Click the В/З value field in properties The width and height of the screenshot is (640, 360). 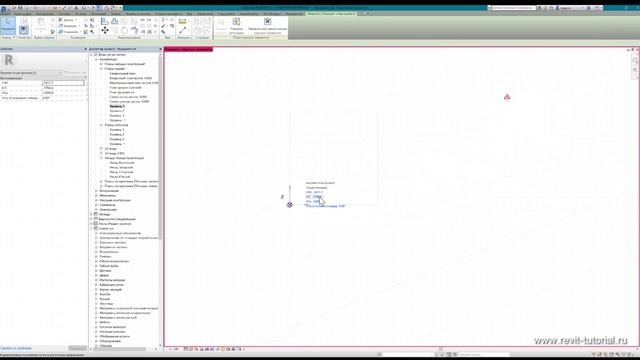pyautogui.click(x=64, y=88)
